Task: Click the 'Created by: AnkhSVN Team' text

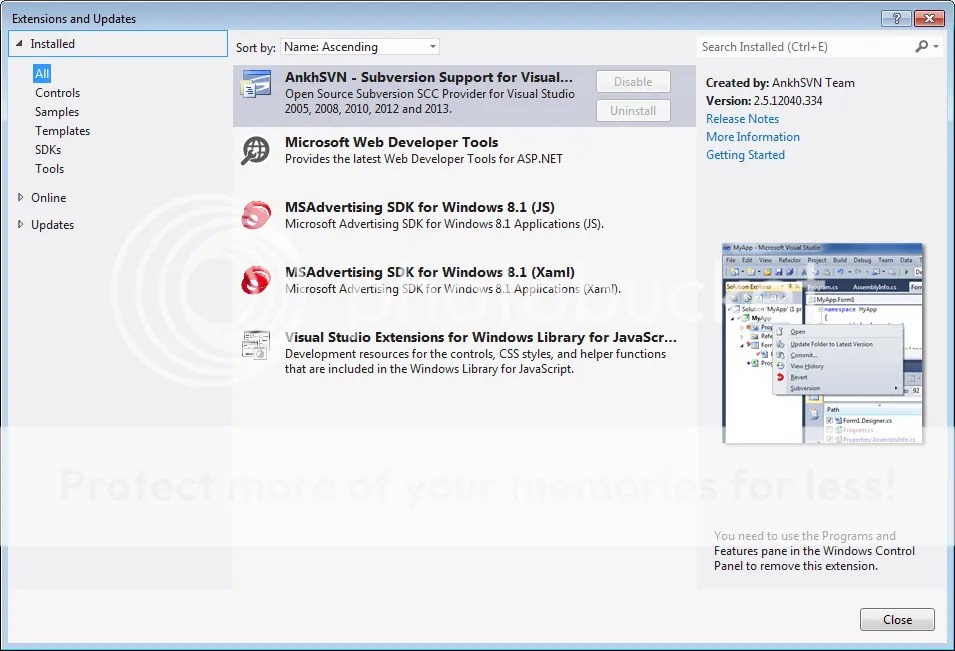Action: 780,83
